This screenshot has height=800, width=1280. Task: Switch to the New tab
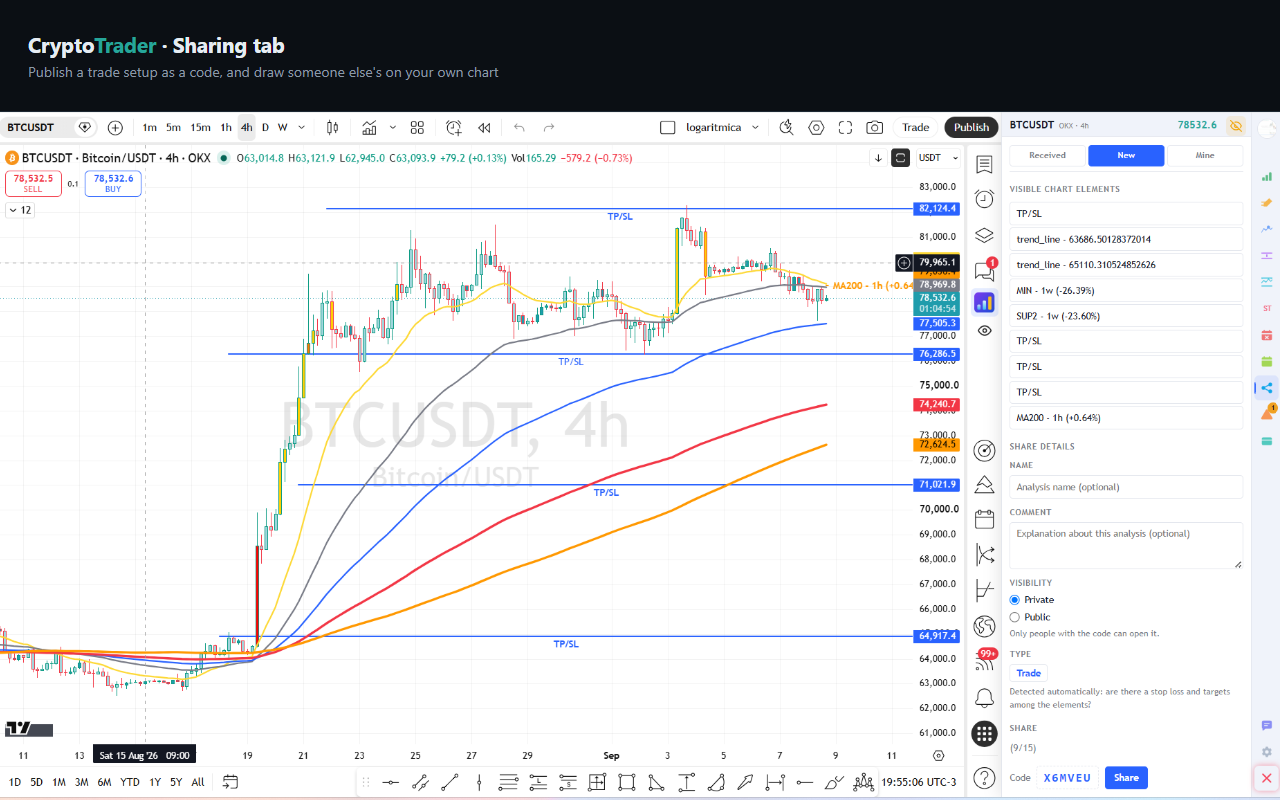coord(1126,155)
